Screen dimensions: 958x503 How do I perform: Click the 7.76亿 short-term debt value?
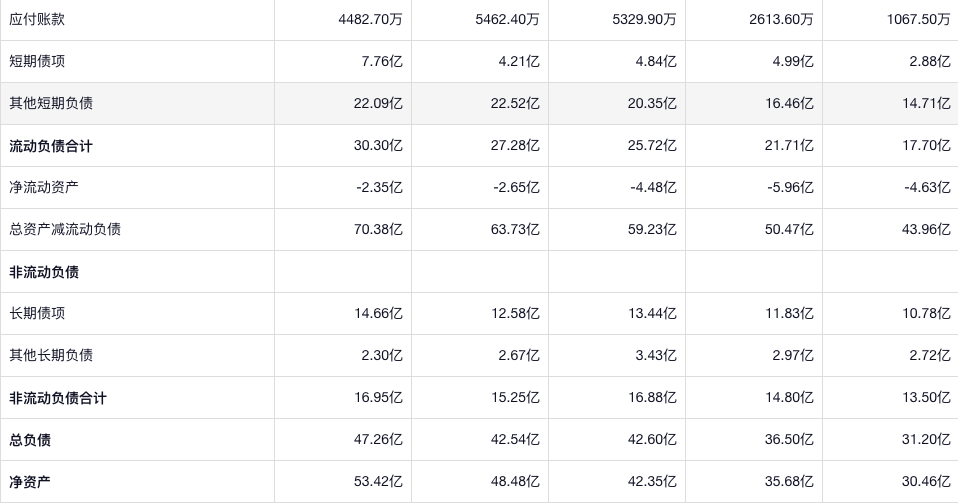pos(384,61)
